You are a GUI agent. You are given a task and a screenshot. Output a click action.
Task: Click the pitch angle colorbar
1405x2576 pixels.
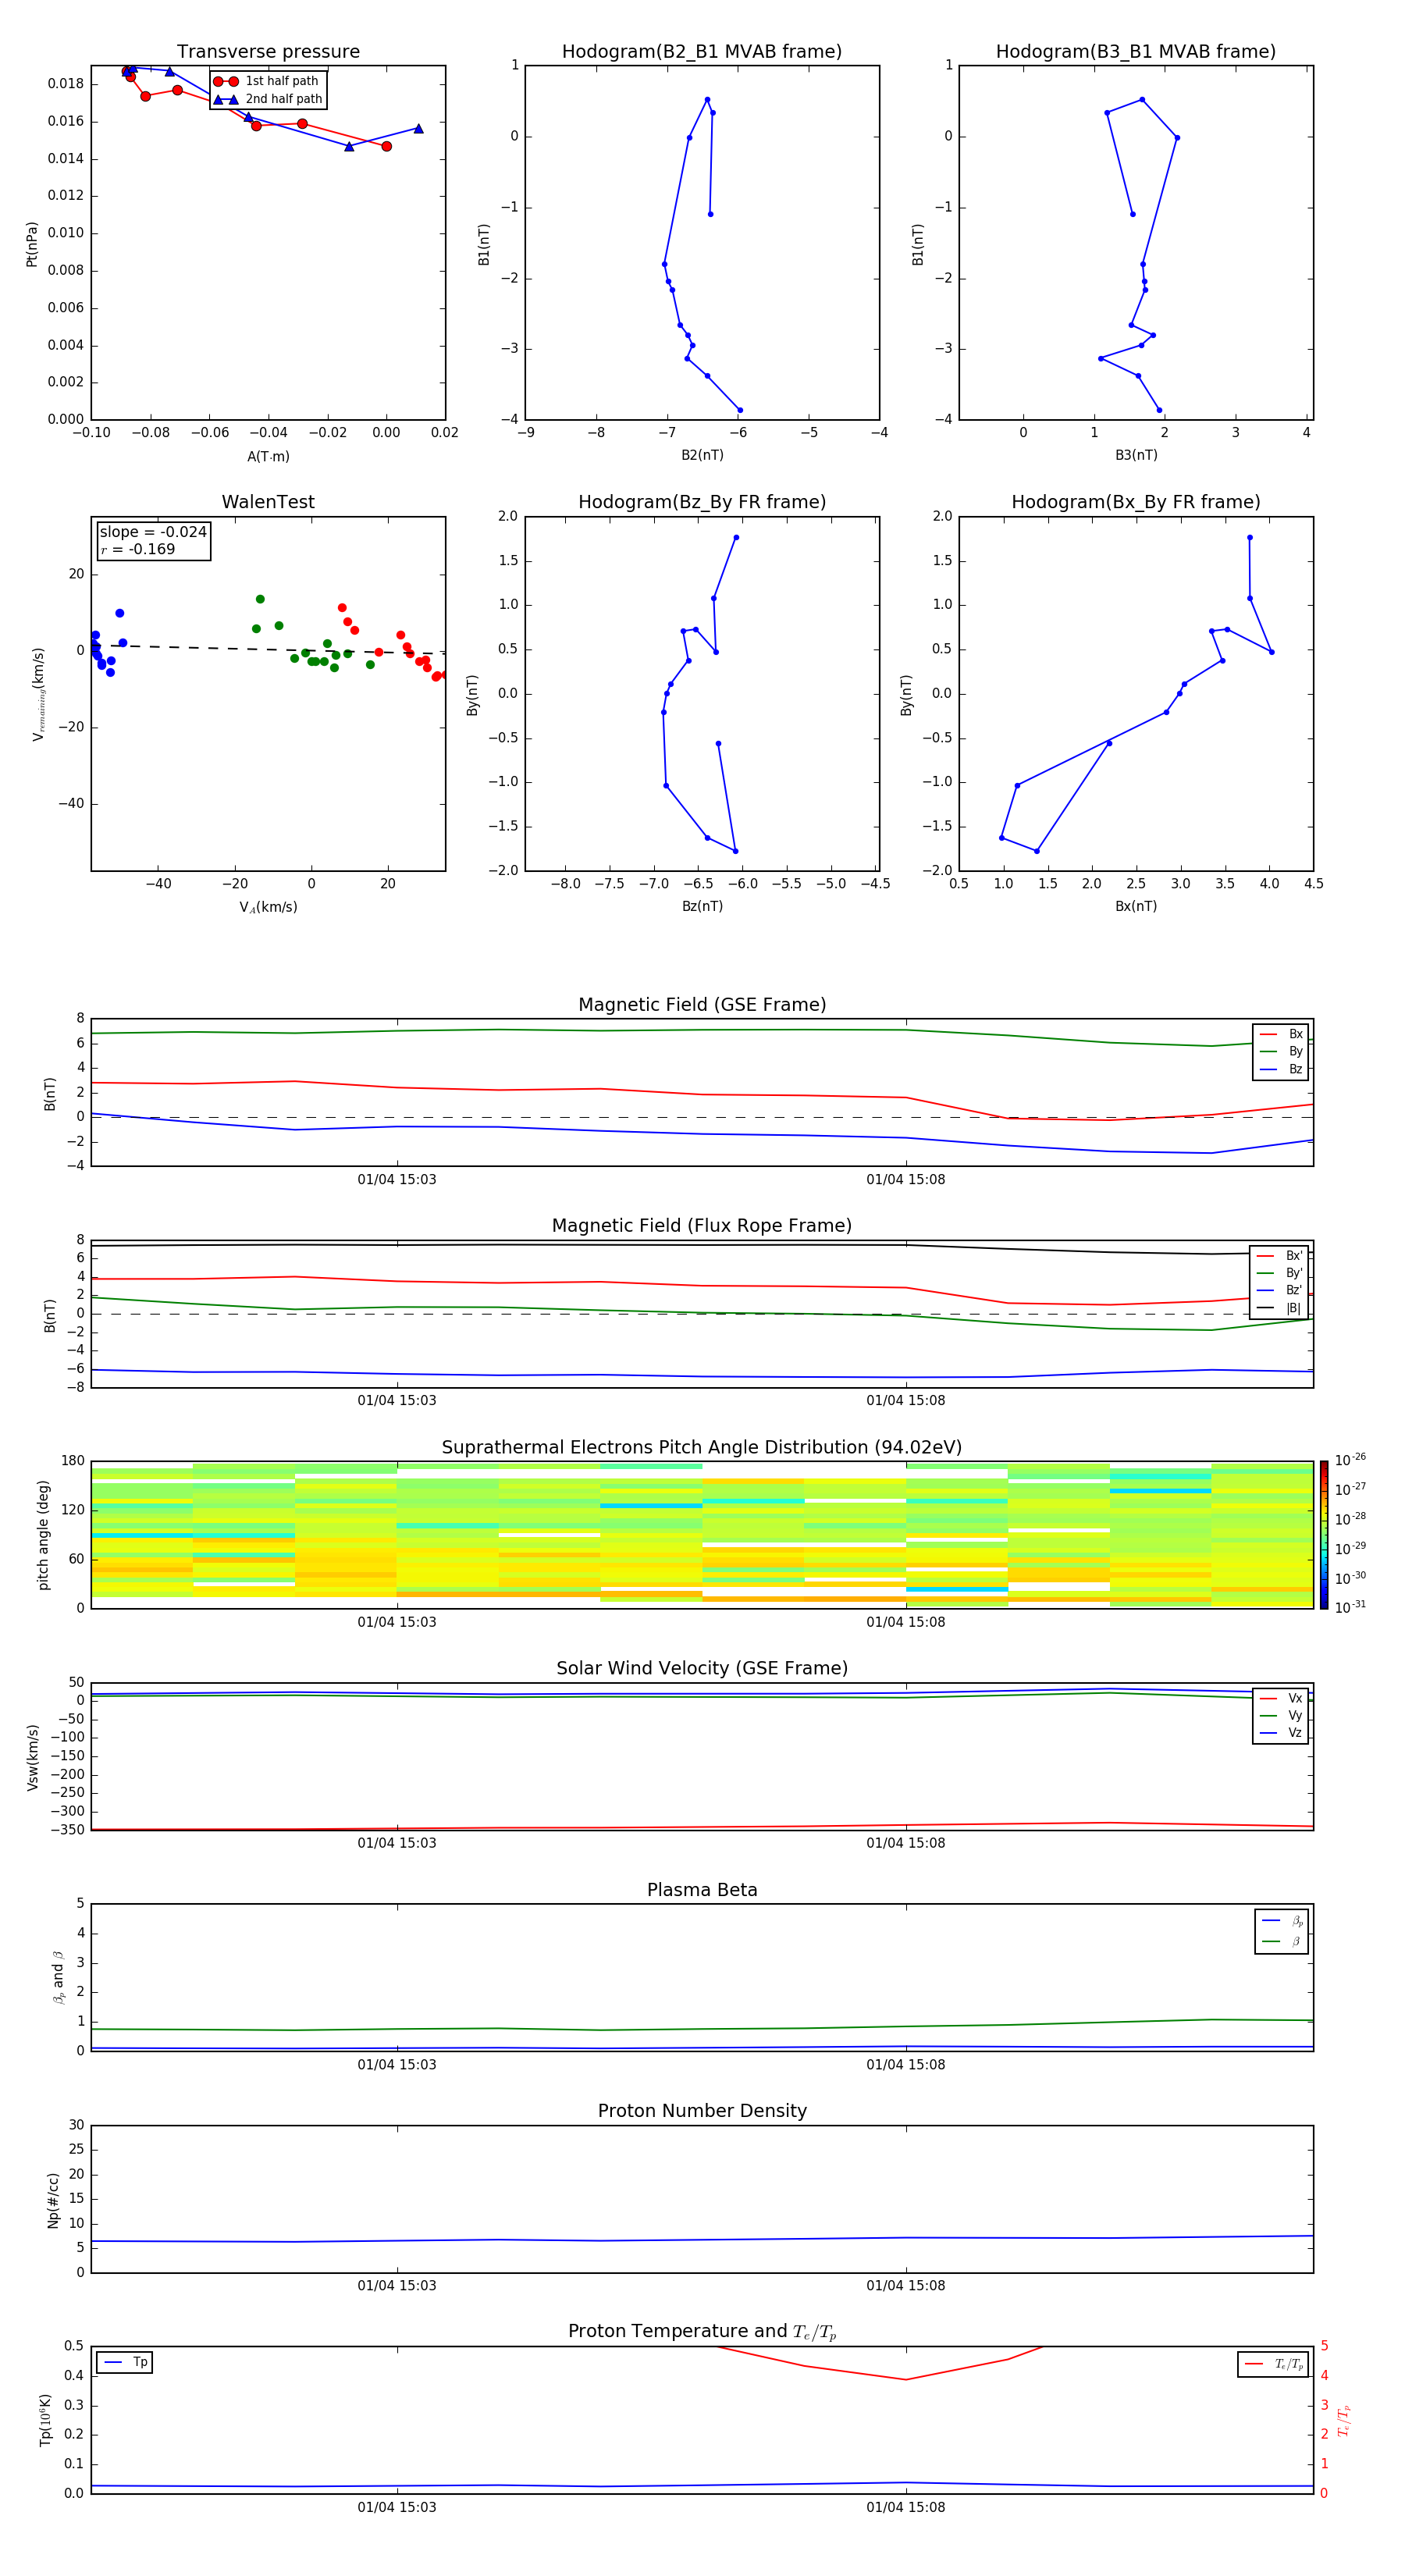pos(1323,1535)
